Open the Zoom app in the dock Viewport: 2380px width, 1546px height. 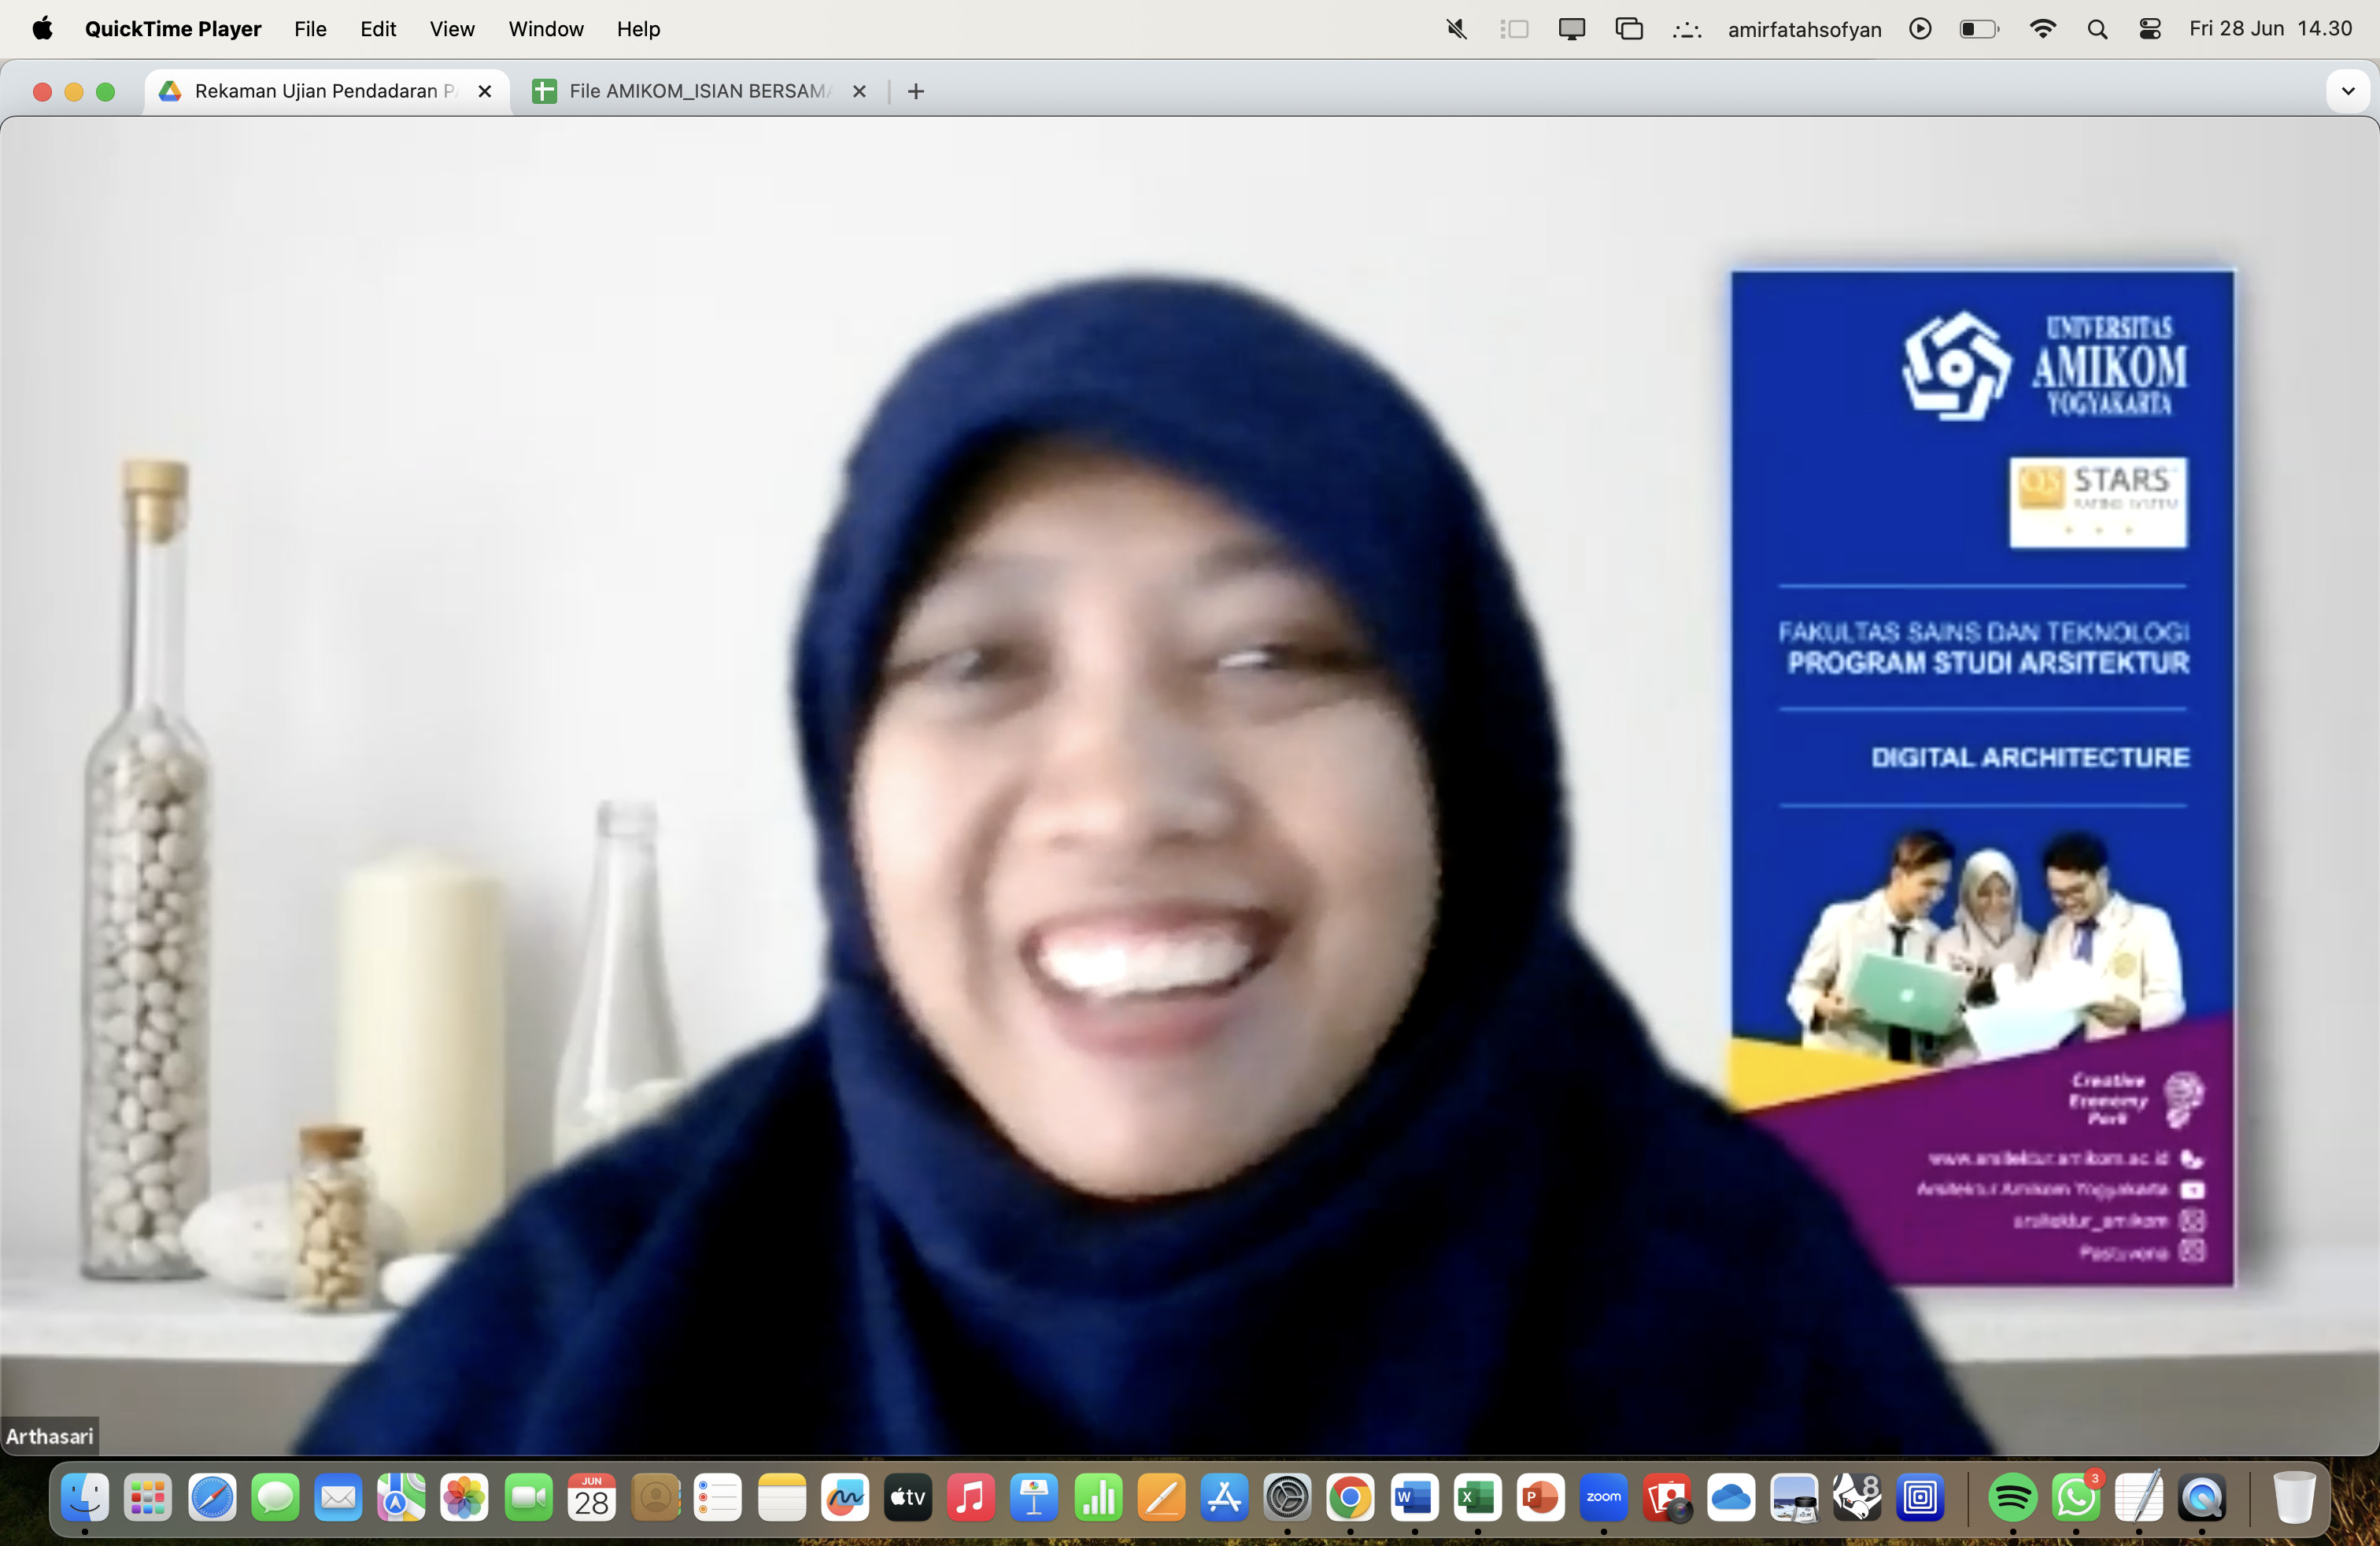coord(1603,1497)
